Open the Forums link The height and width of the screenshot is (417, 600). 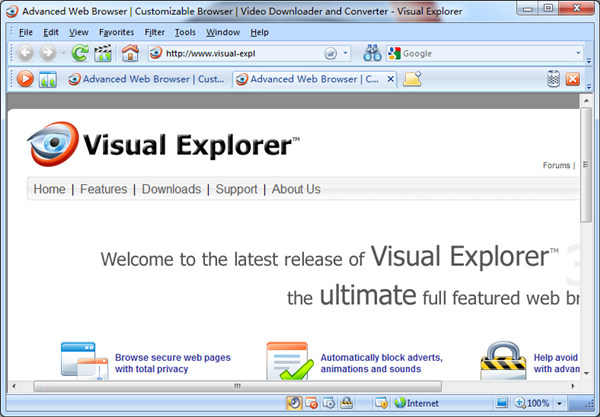[x=556, y=165]
